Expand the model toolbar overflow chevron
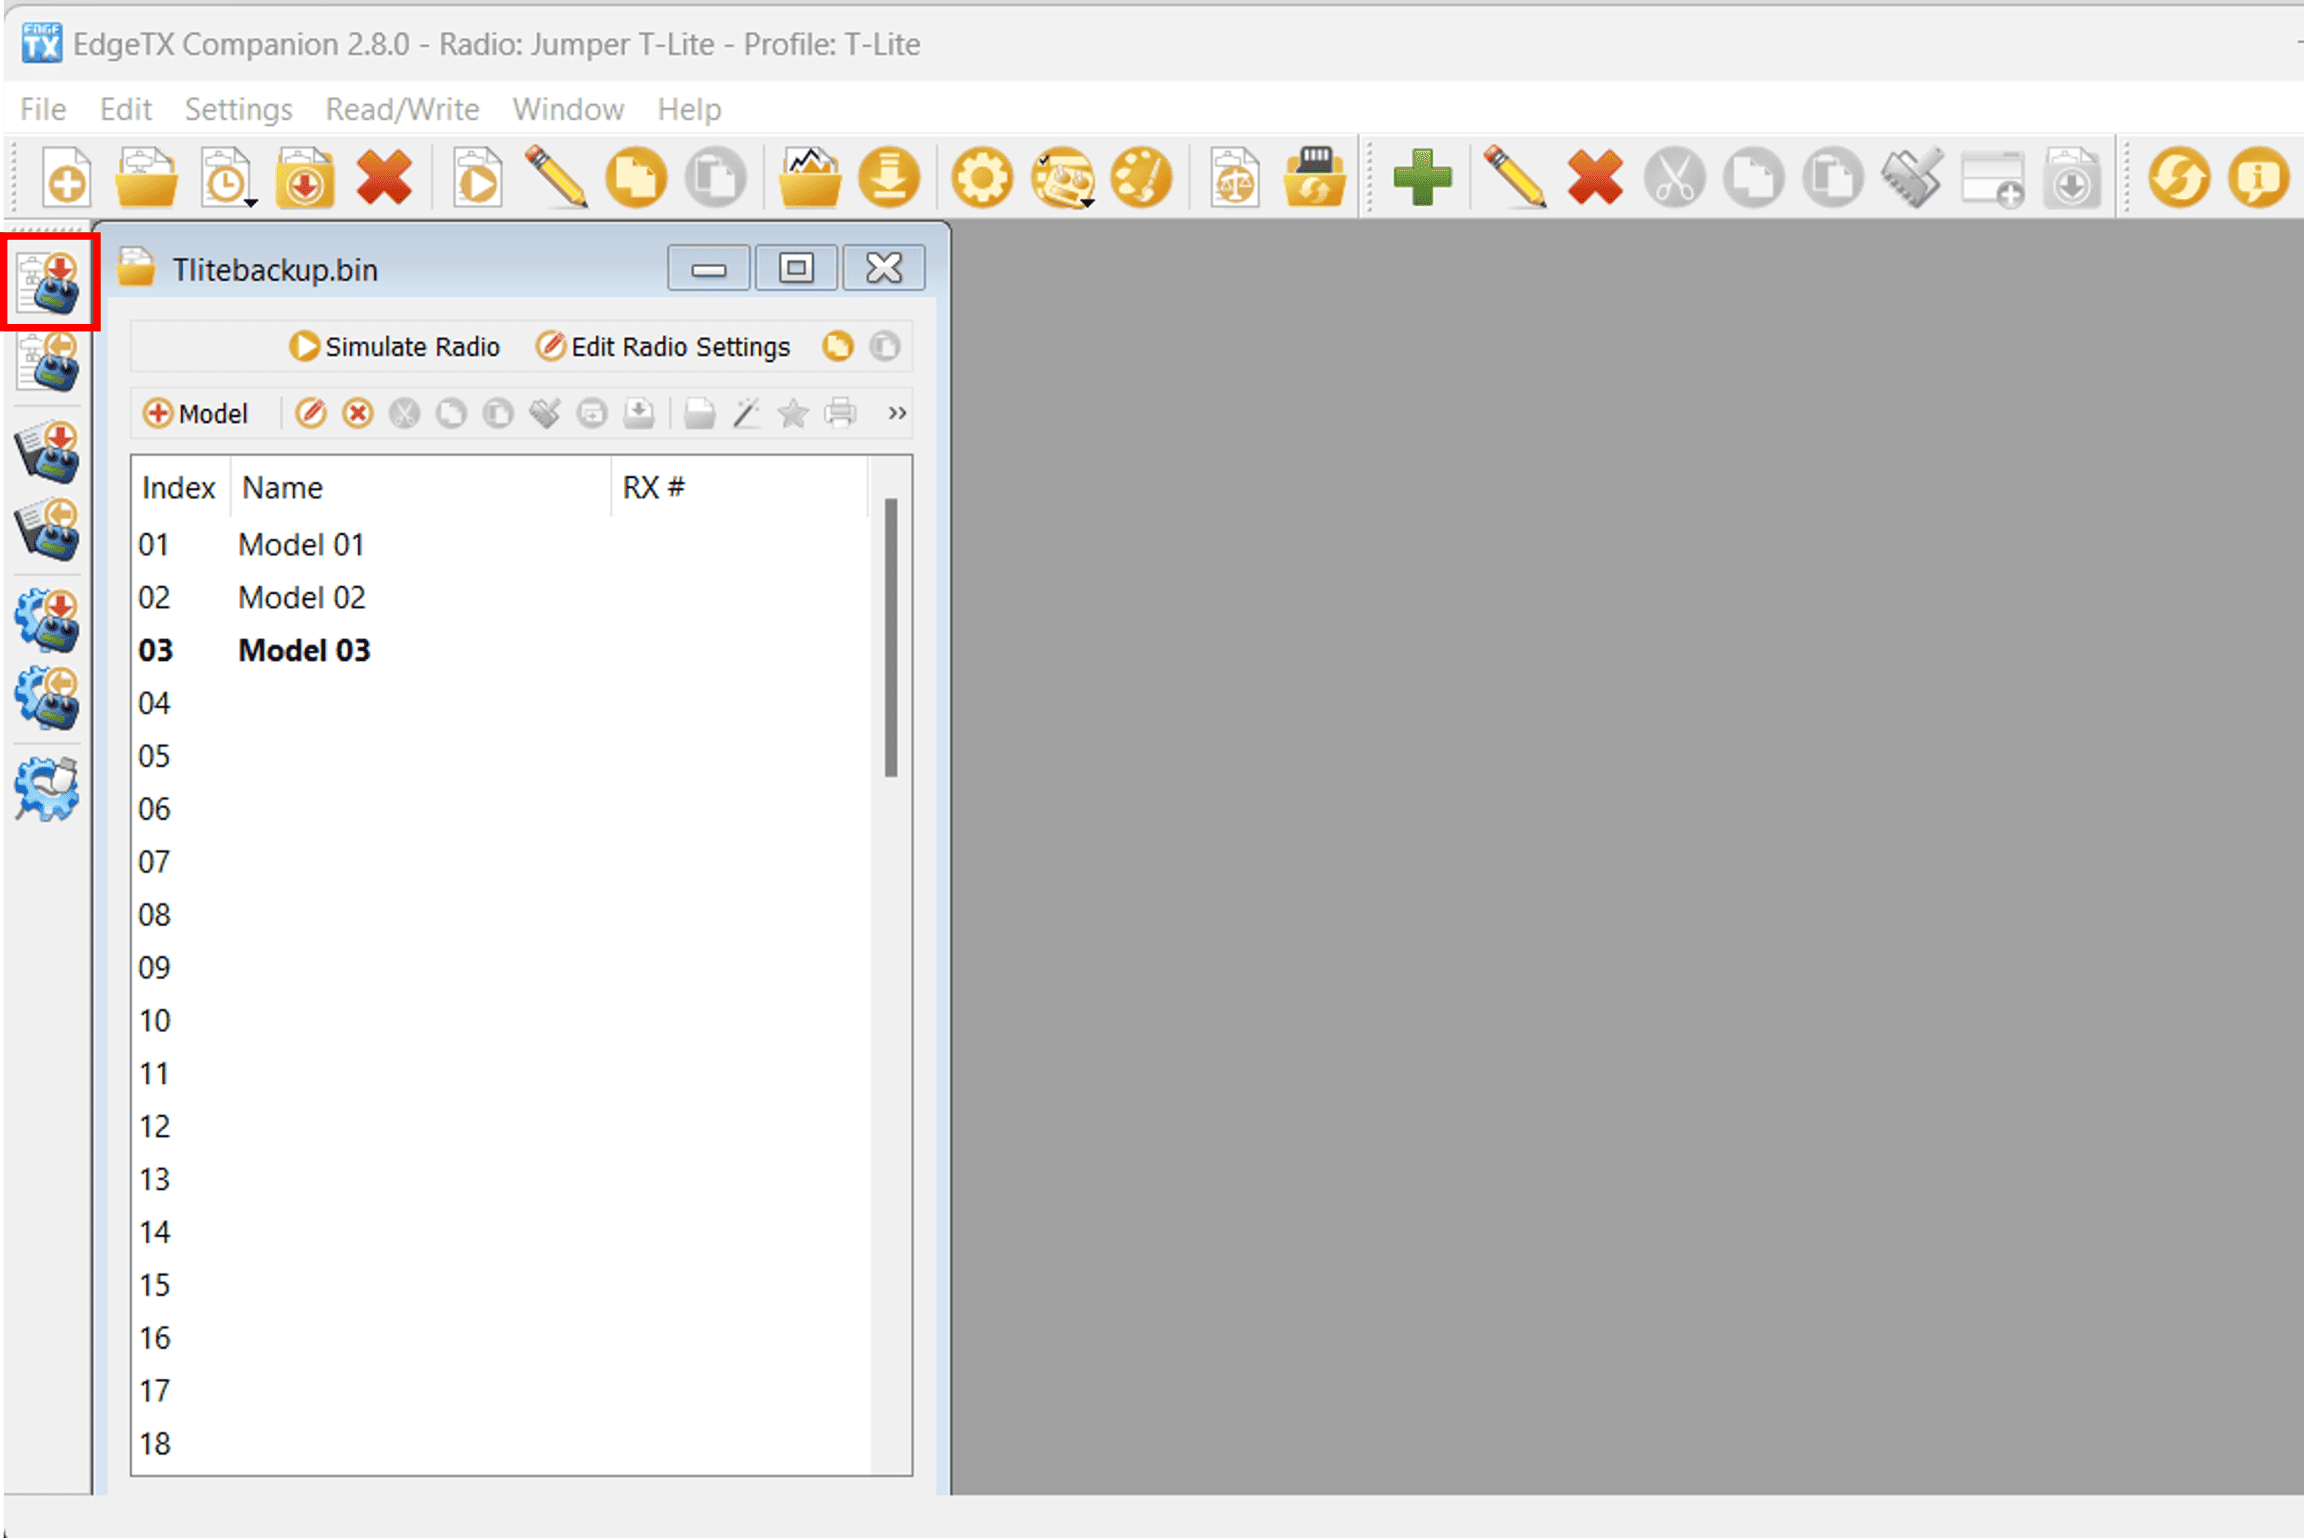2304x1538 pixels. click(897, 413)
